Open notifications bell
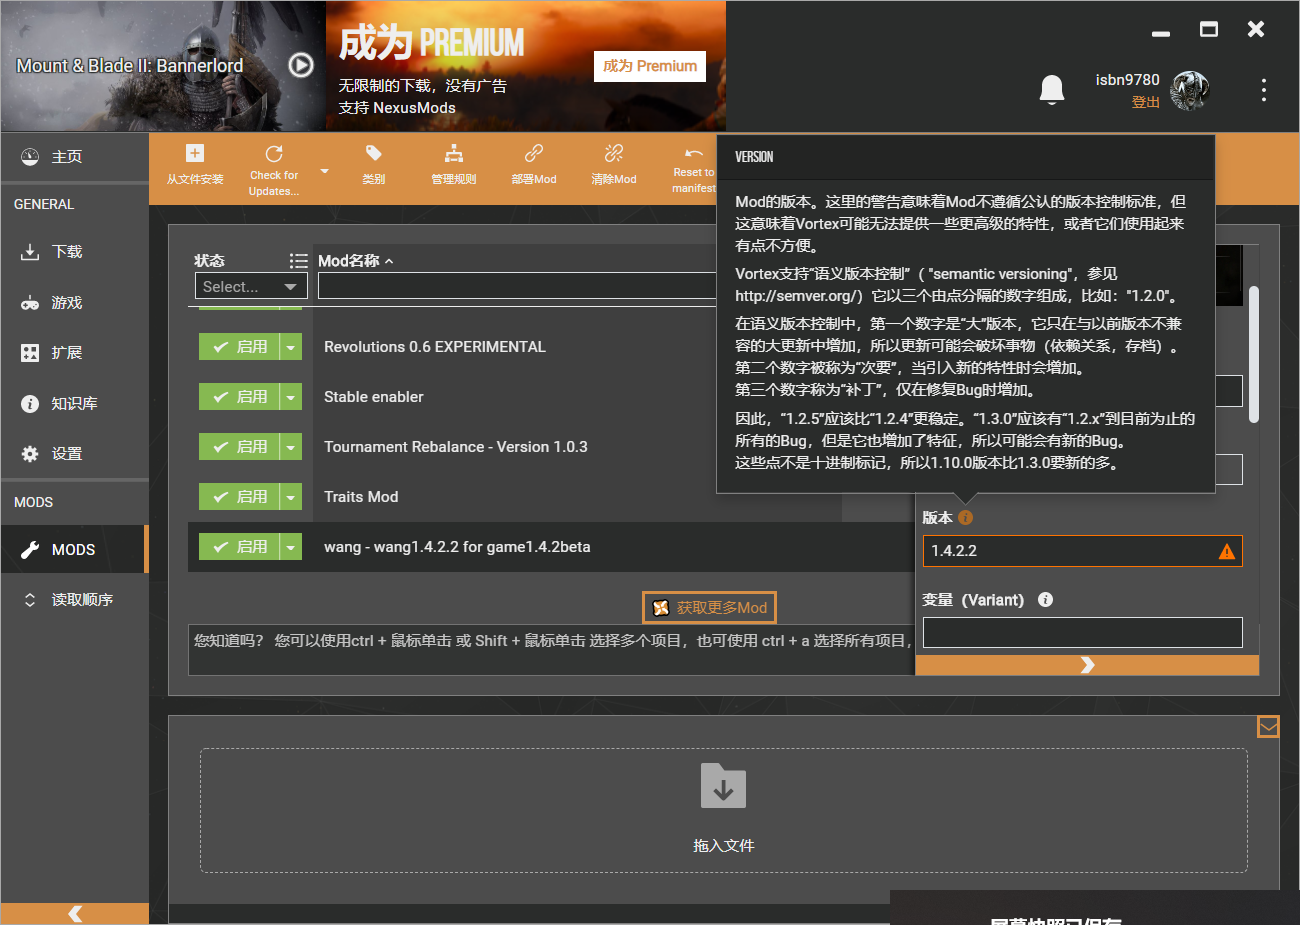The image size is (1300, 925). tap(1051, 90)
